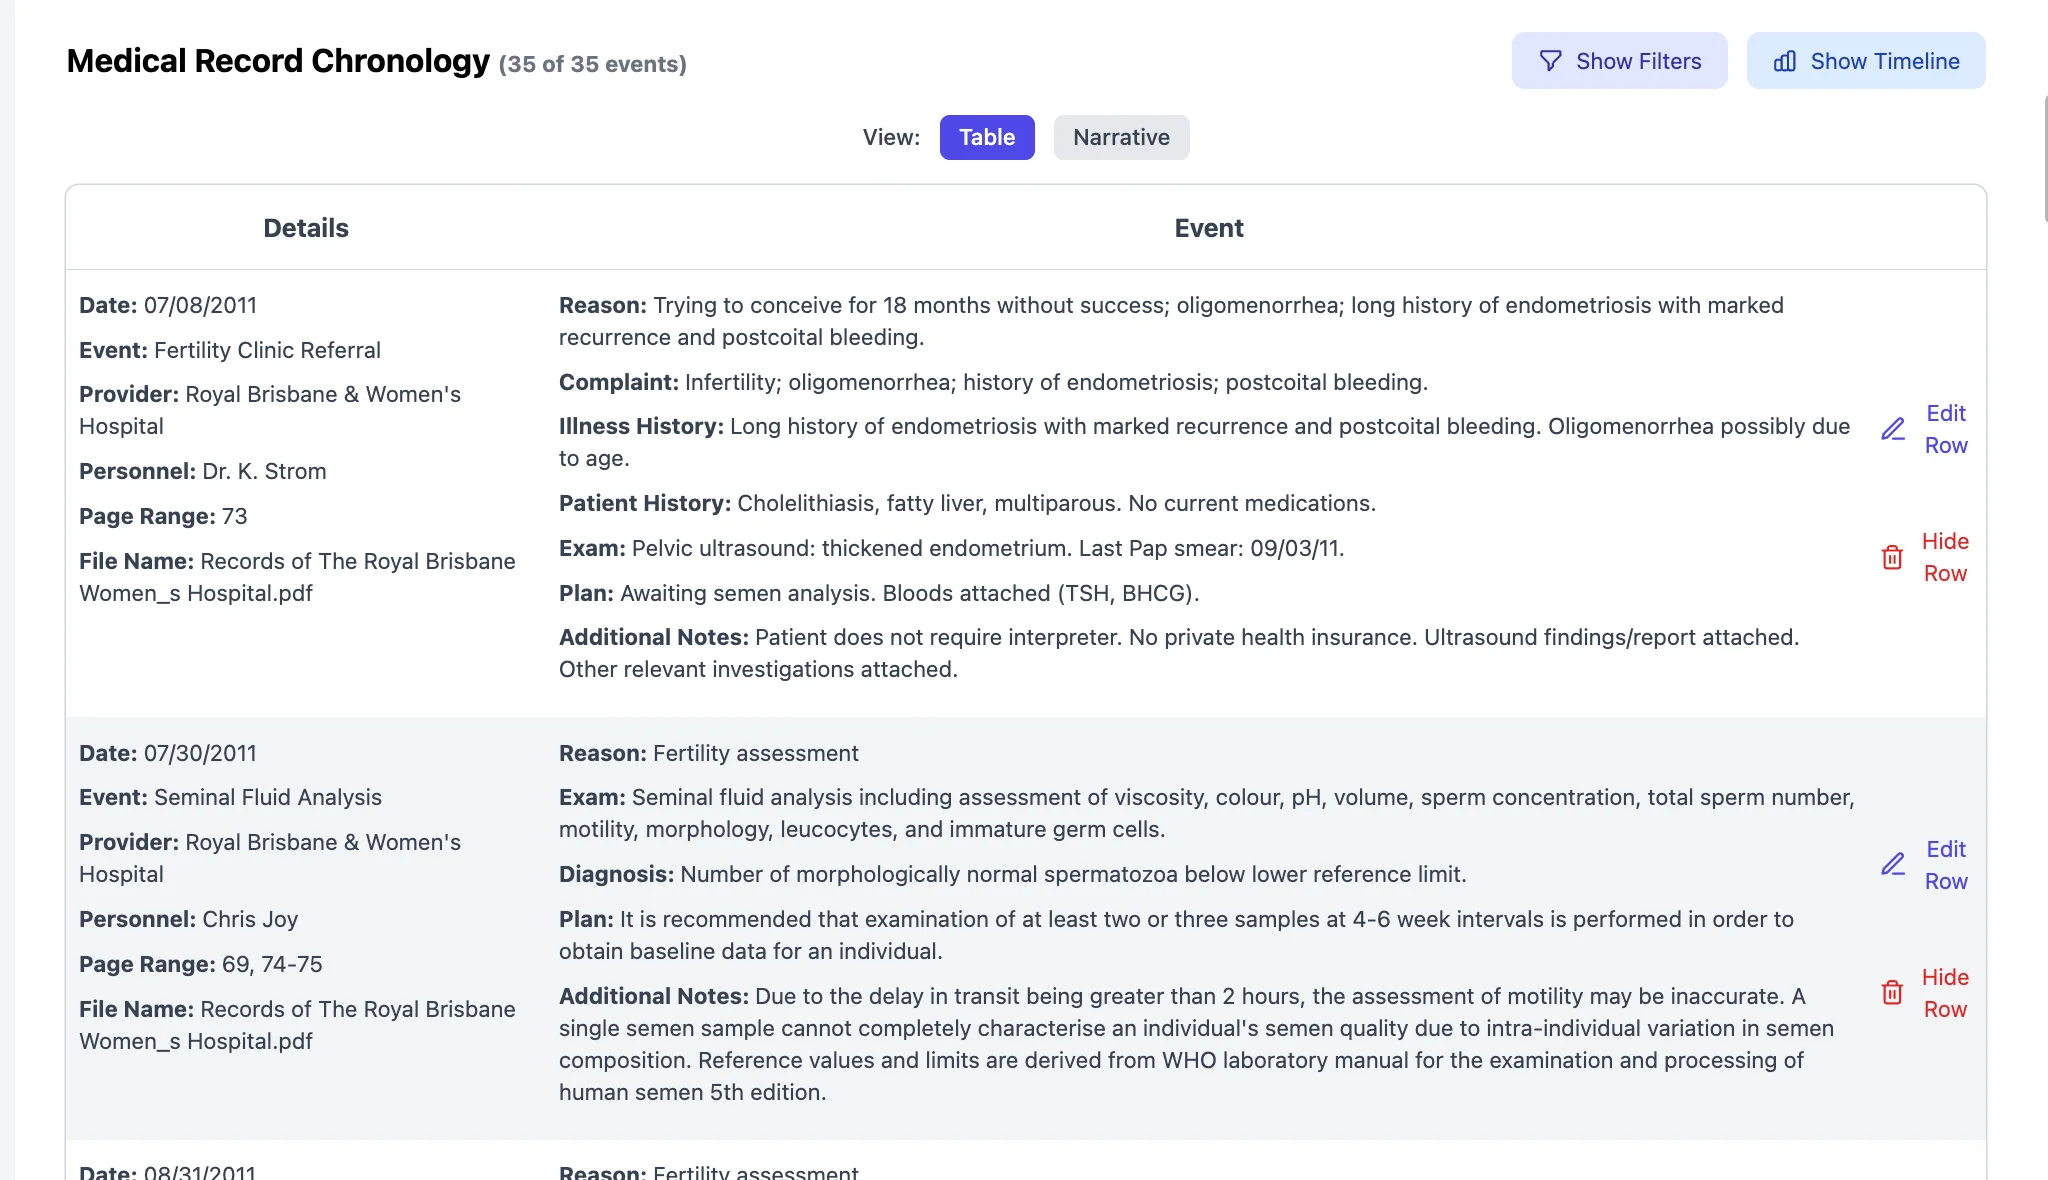Click the funnel icon beside Show Filters
This screenshot has height=1180, width=2048.
1550,61
